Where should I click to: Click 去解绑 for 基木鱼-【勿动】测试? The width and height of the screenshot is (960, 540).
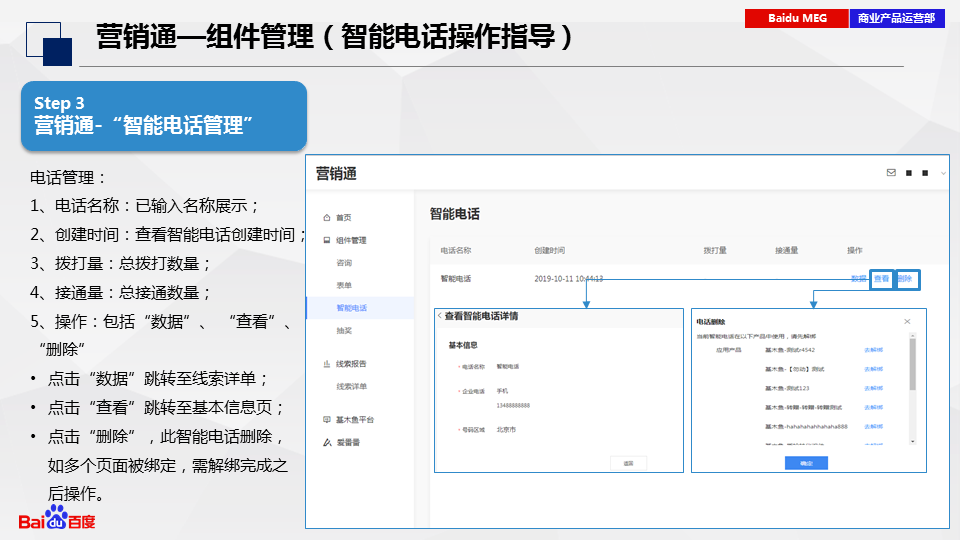[x=873, y=369]
